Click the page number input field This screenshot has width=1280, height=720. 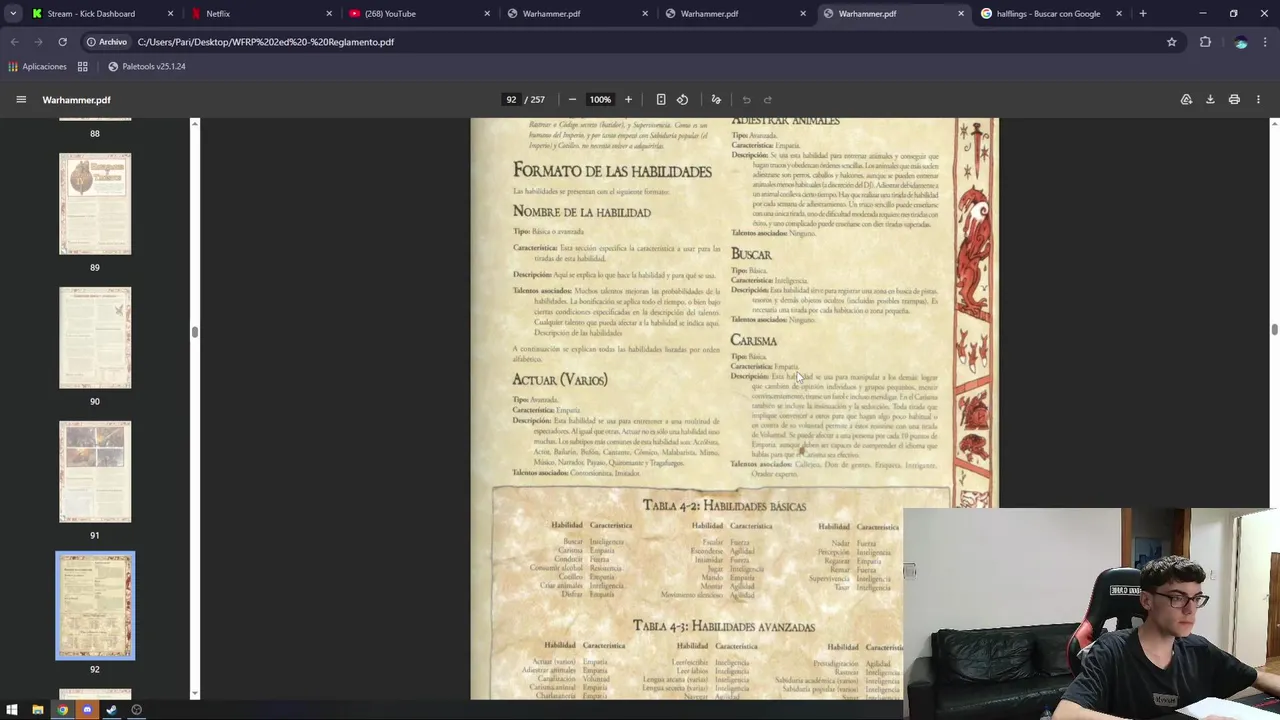[511, 100]
